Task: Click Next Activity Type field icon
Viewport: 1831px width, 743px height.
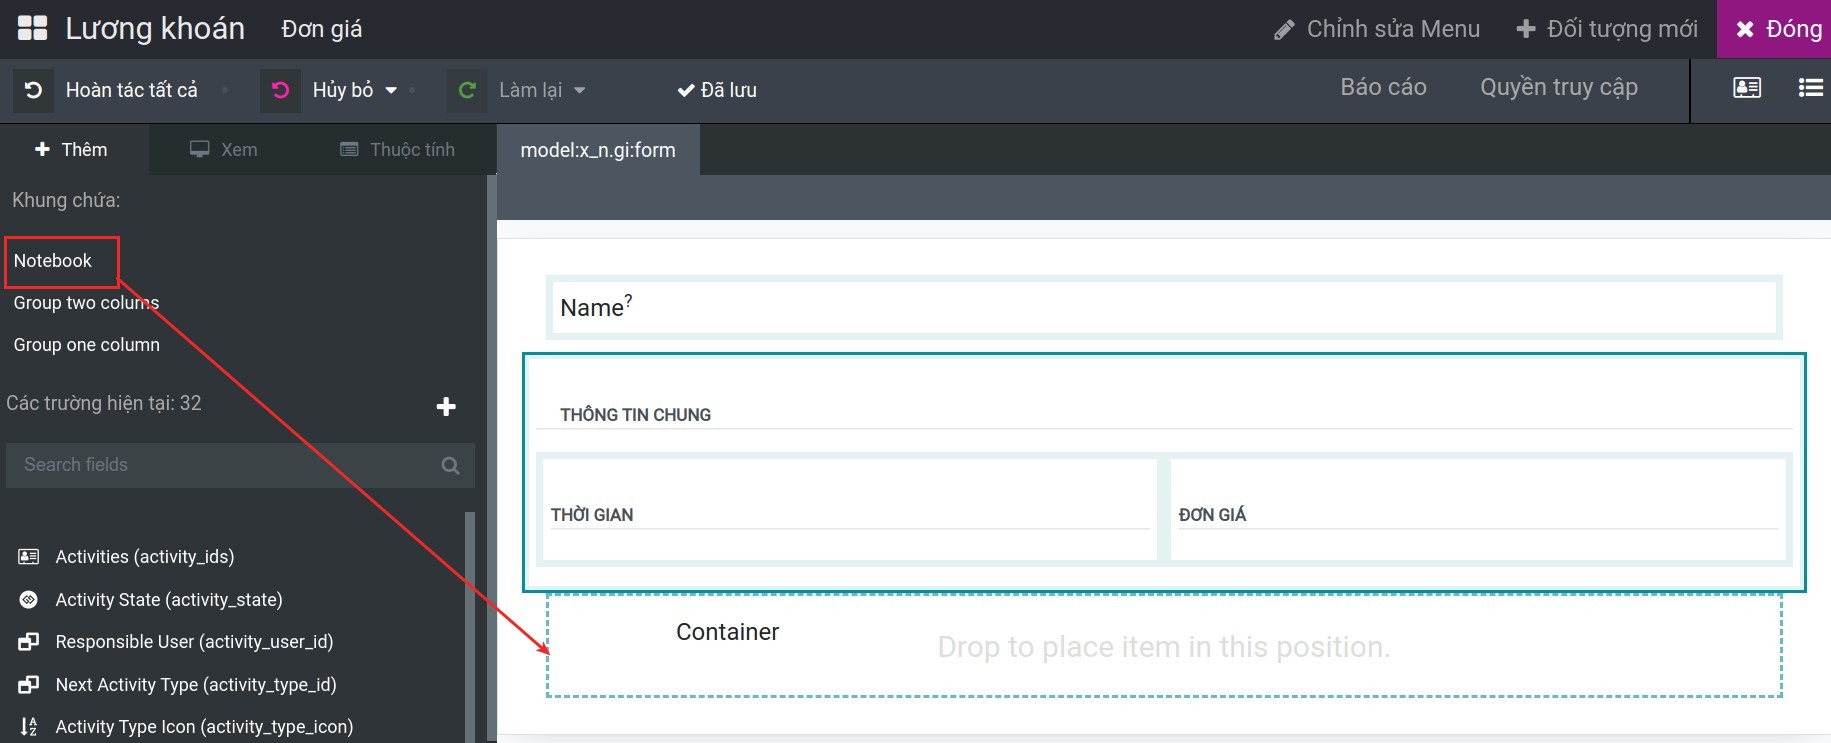Action: [29, 684]
